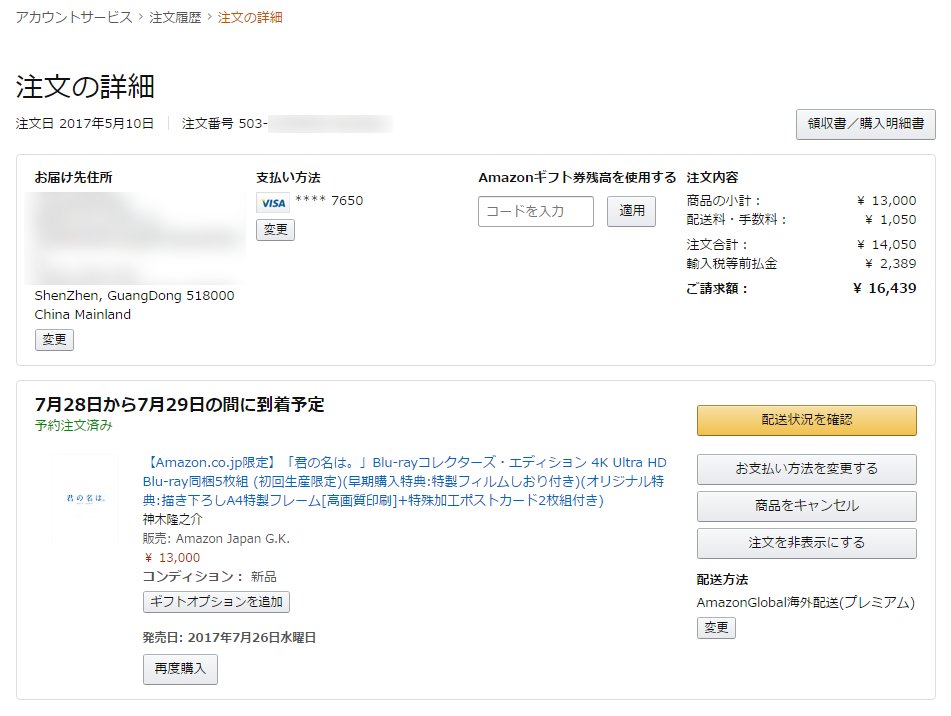Select ShenZhen, GuangDong 518000 address line

click(x=134, y=296)
